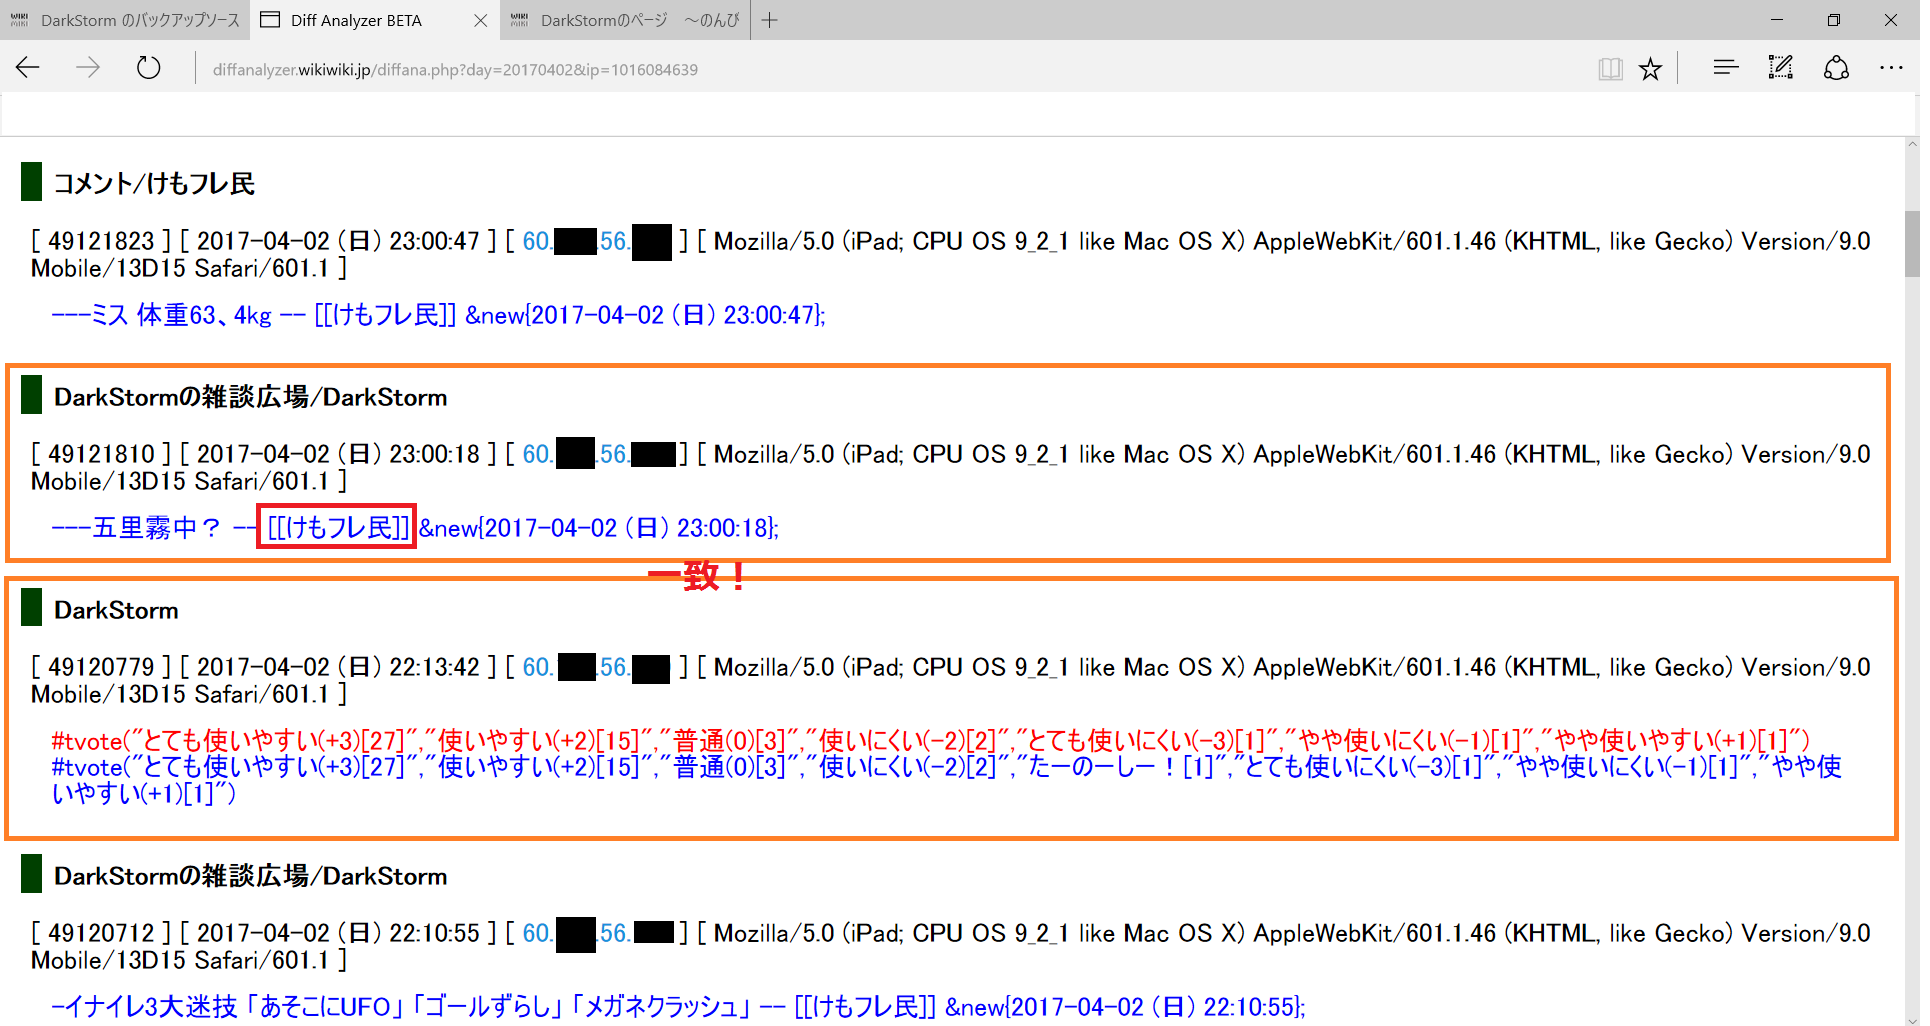Click the standalone DarkStorm page heading
Screen dimensions: 1930x1026
pos(116,611)
